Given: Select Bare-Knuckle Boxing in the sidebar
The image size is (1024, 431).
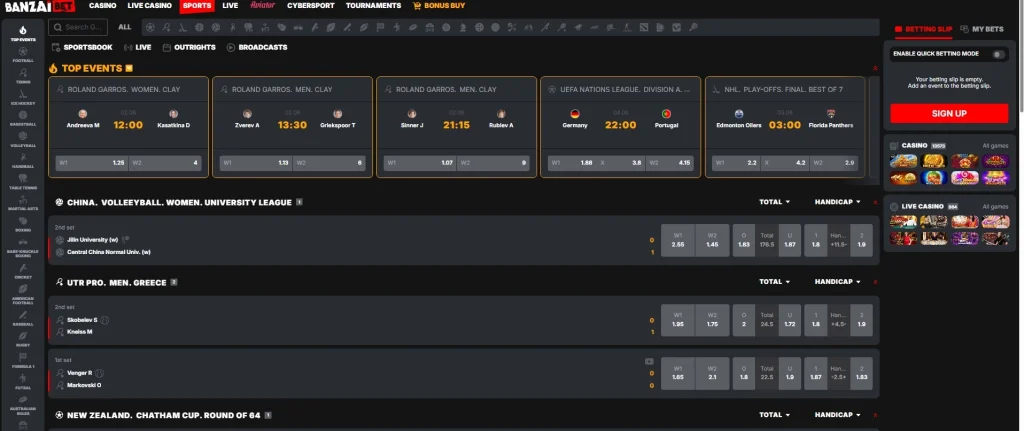Looking at the screenshot, I should pos(23,247).
